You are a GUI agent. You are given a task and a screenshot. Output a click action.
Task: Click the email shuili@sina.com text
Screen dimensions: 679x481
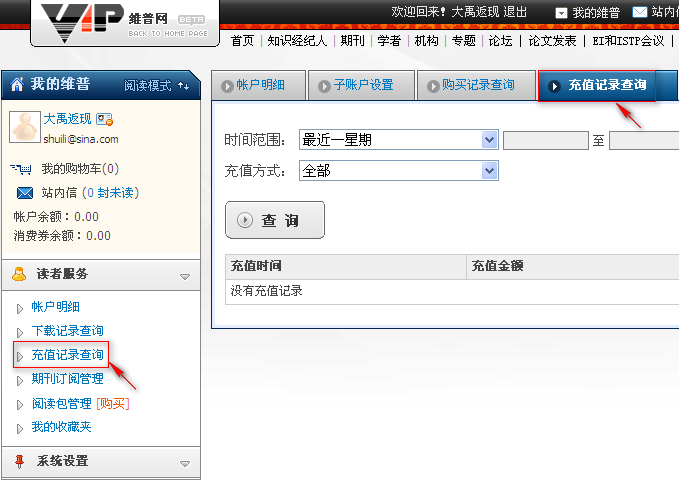coord(81,139)
